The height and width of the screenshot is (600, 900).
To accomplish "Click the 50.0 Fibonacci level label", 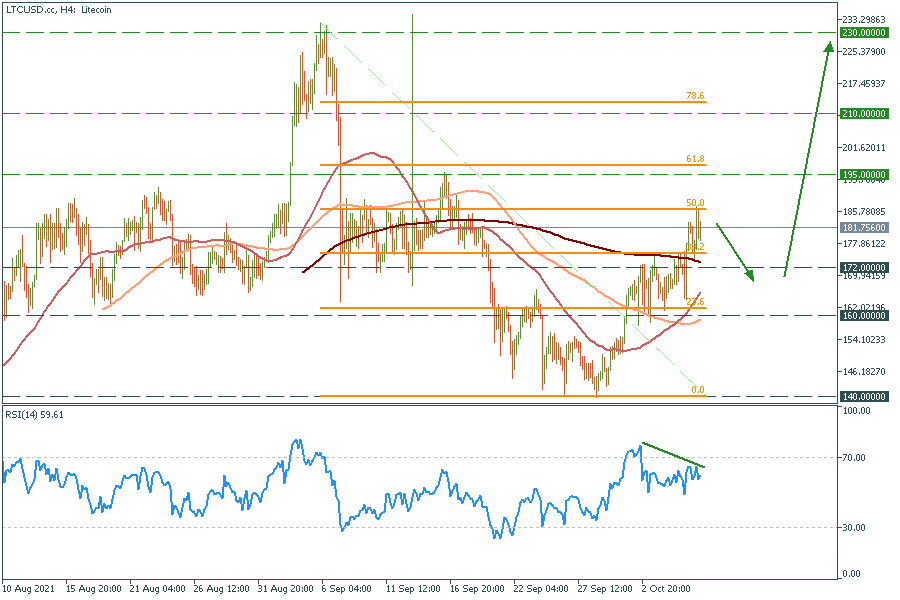I will tap(695, 202).
